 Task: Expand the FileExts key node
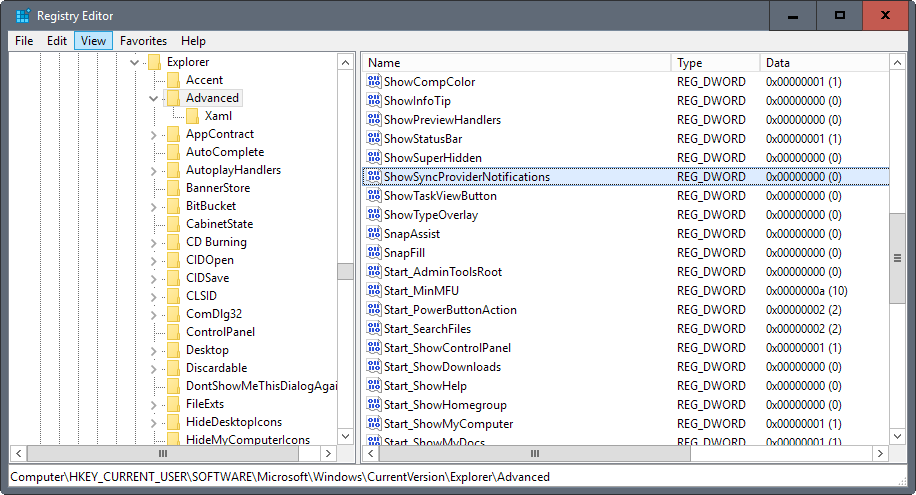coord(153,404)
